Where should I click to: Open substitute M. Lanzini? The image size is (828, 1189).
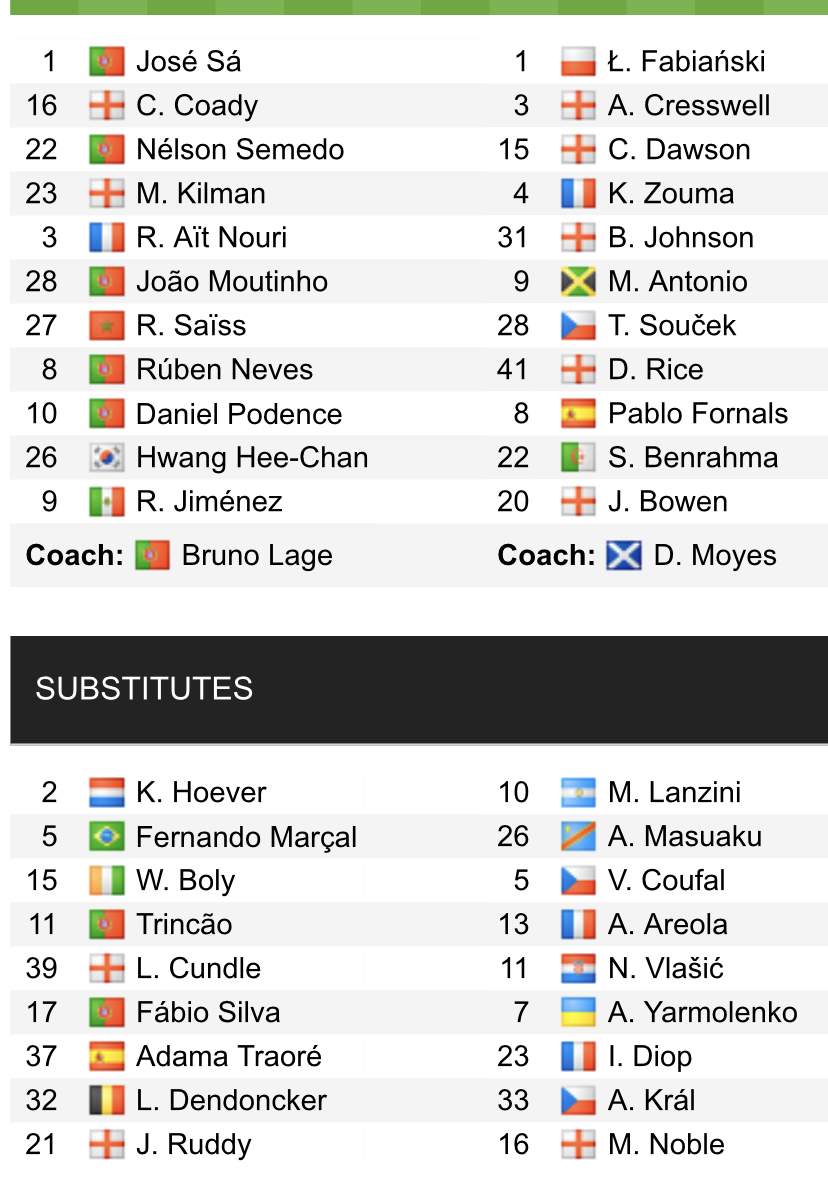674,793
